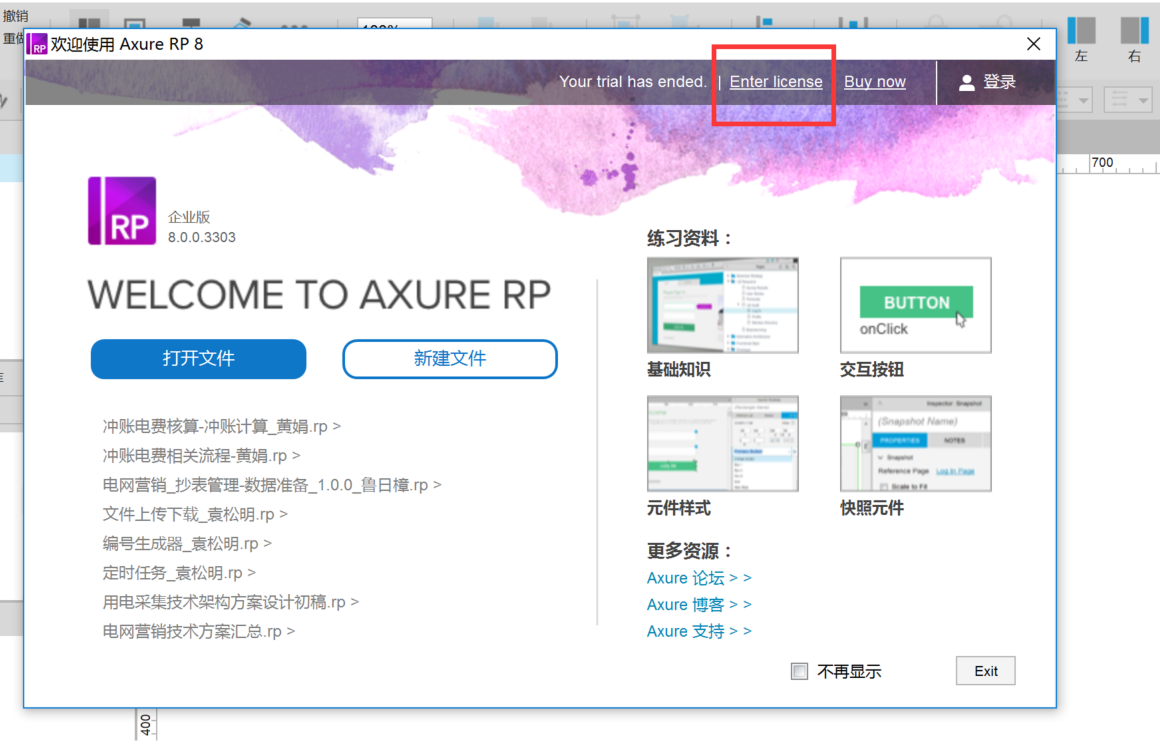Check the 不再显示 checkbox
The width and height of the screenshot is (1160, 742).
click(799, 671)
